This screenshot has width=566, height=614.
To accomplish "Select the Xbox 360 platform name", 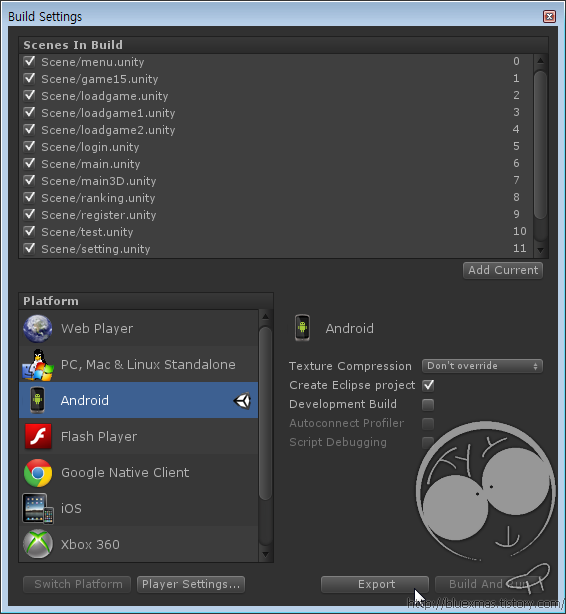I will (90, 544).
